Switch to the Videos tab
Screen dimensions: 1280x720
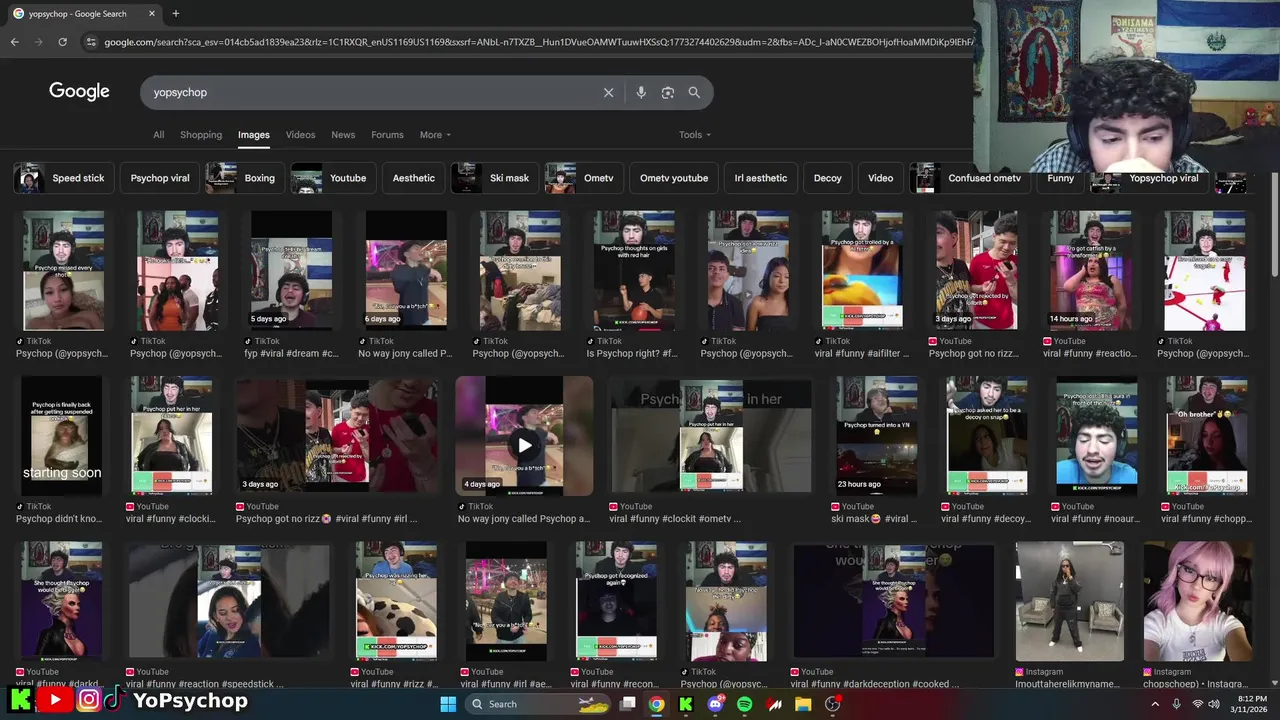point(300,135)
